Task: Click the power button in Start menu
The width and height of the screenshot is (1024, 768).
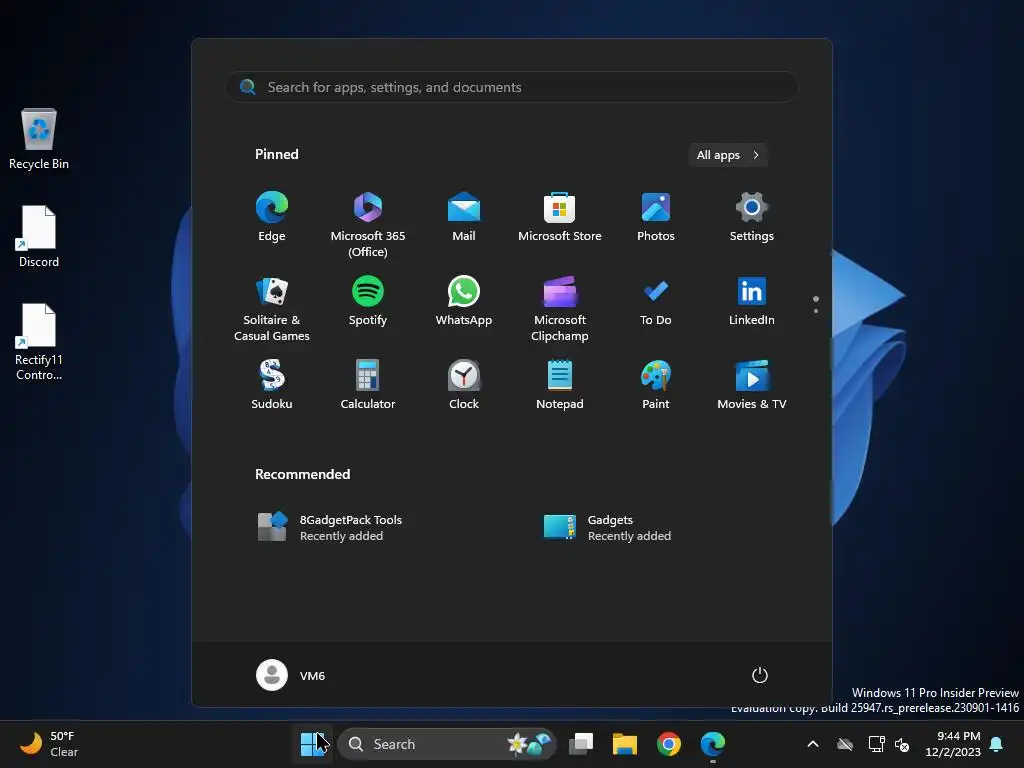Action: pyautogui.click(x=760, y=675)
